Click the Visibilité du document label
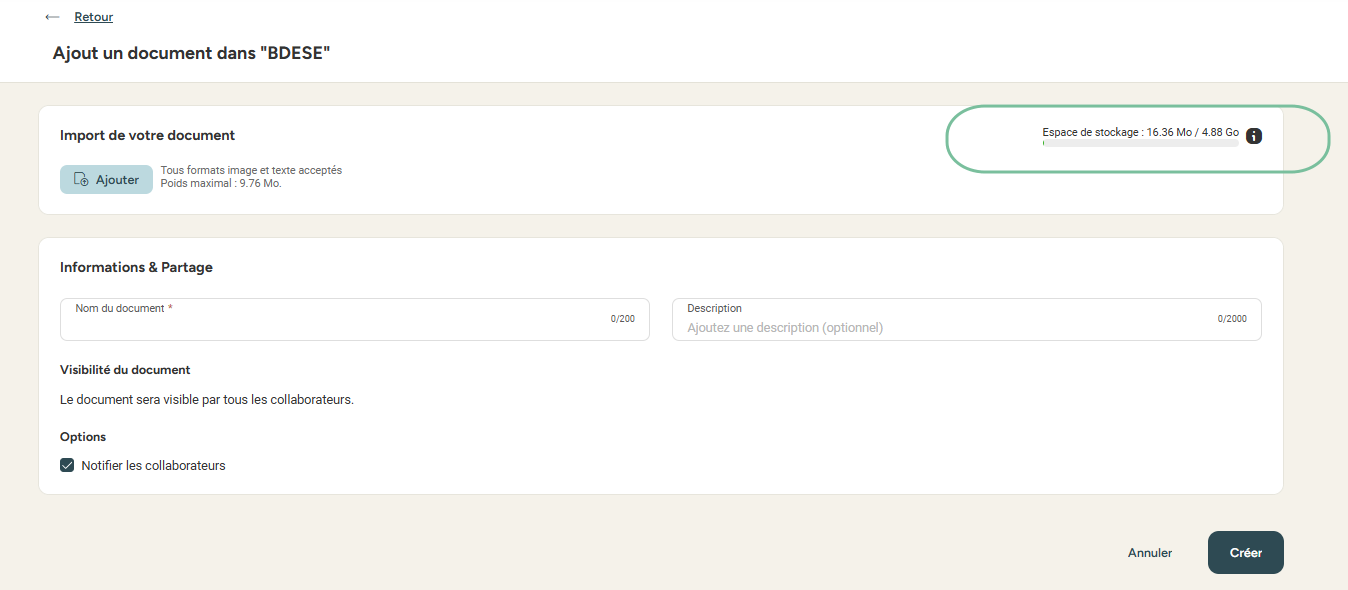 coord(125,370)
